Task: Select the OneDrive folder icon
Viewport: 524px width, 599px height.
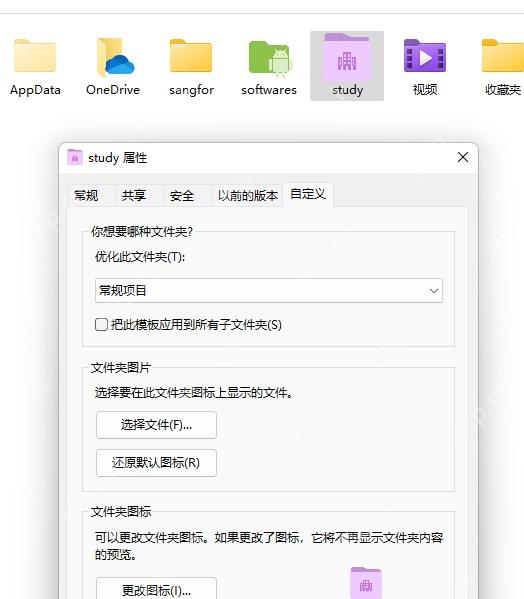Action: pyautogui.click(x=115, y=57)
